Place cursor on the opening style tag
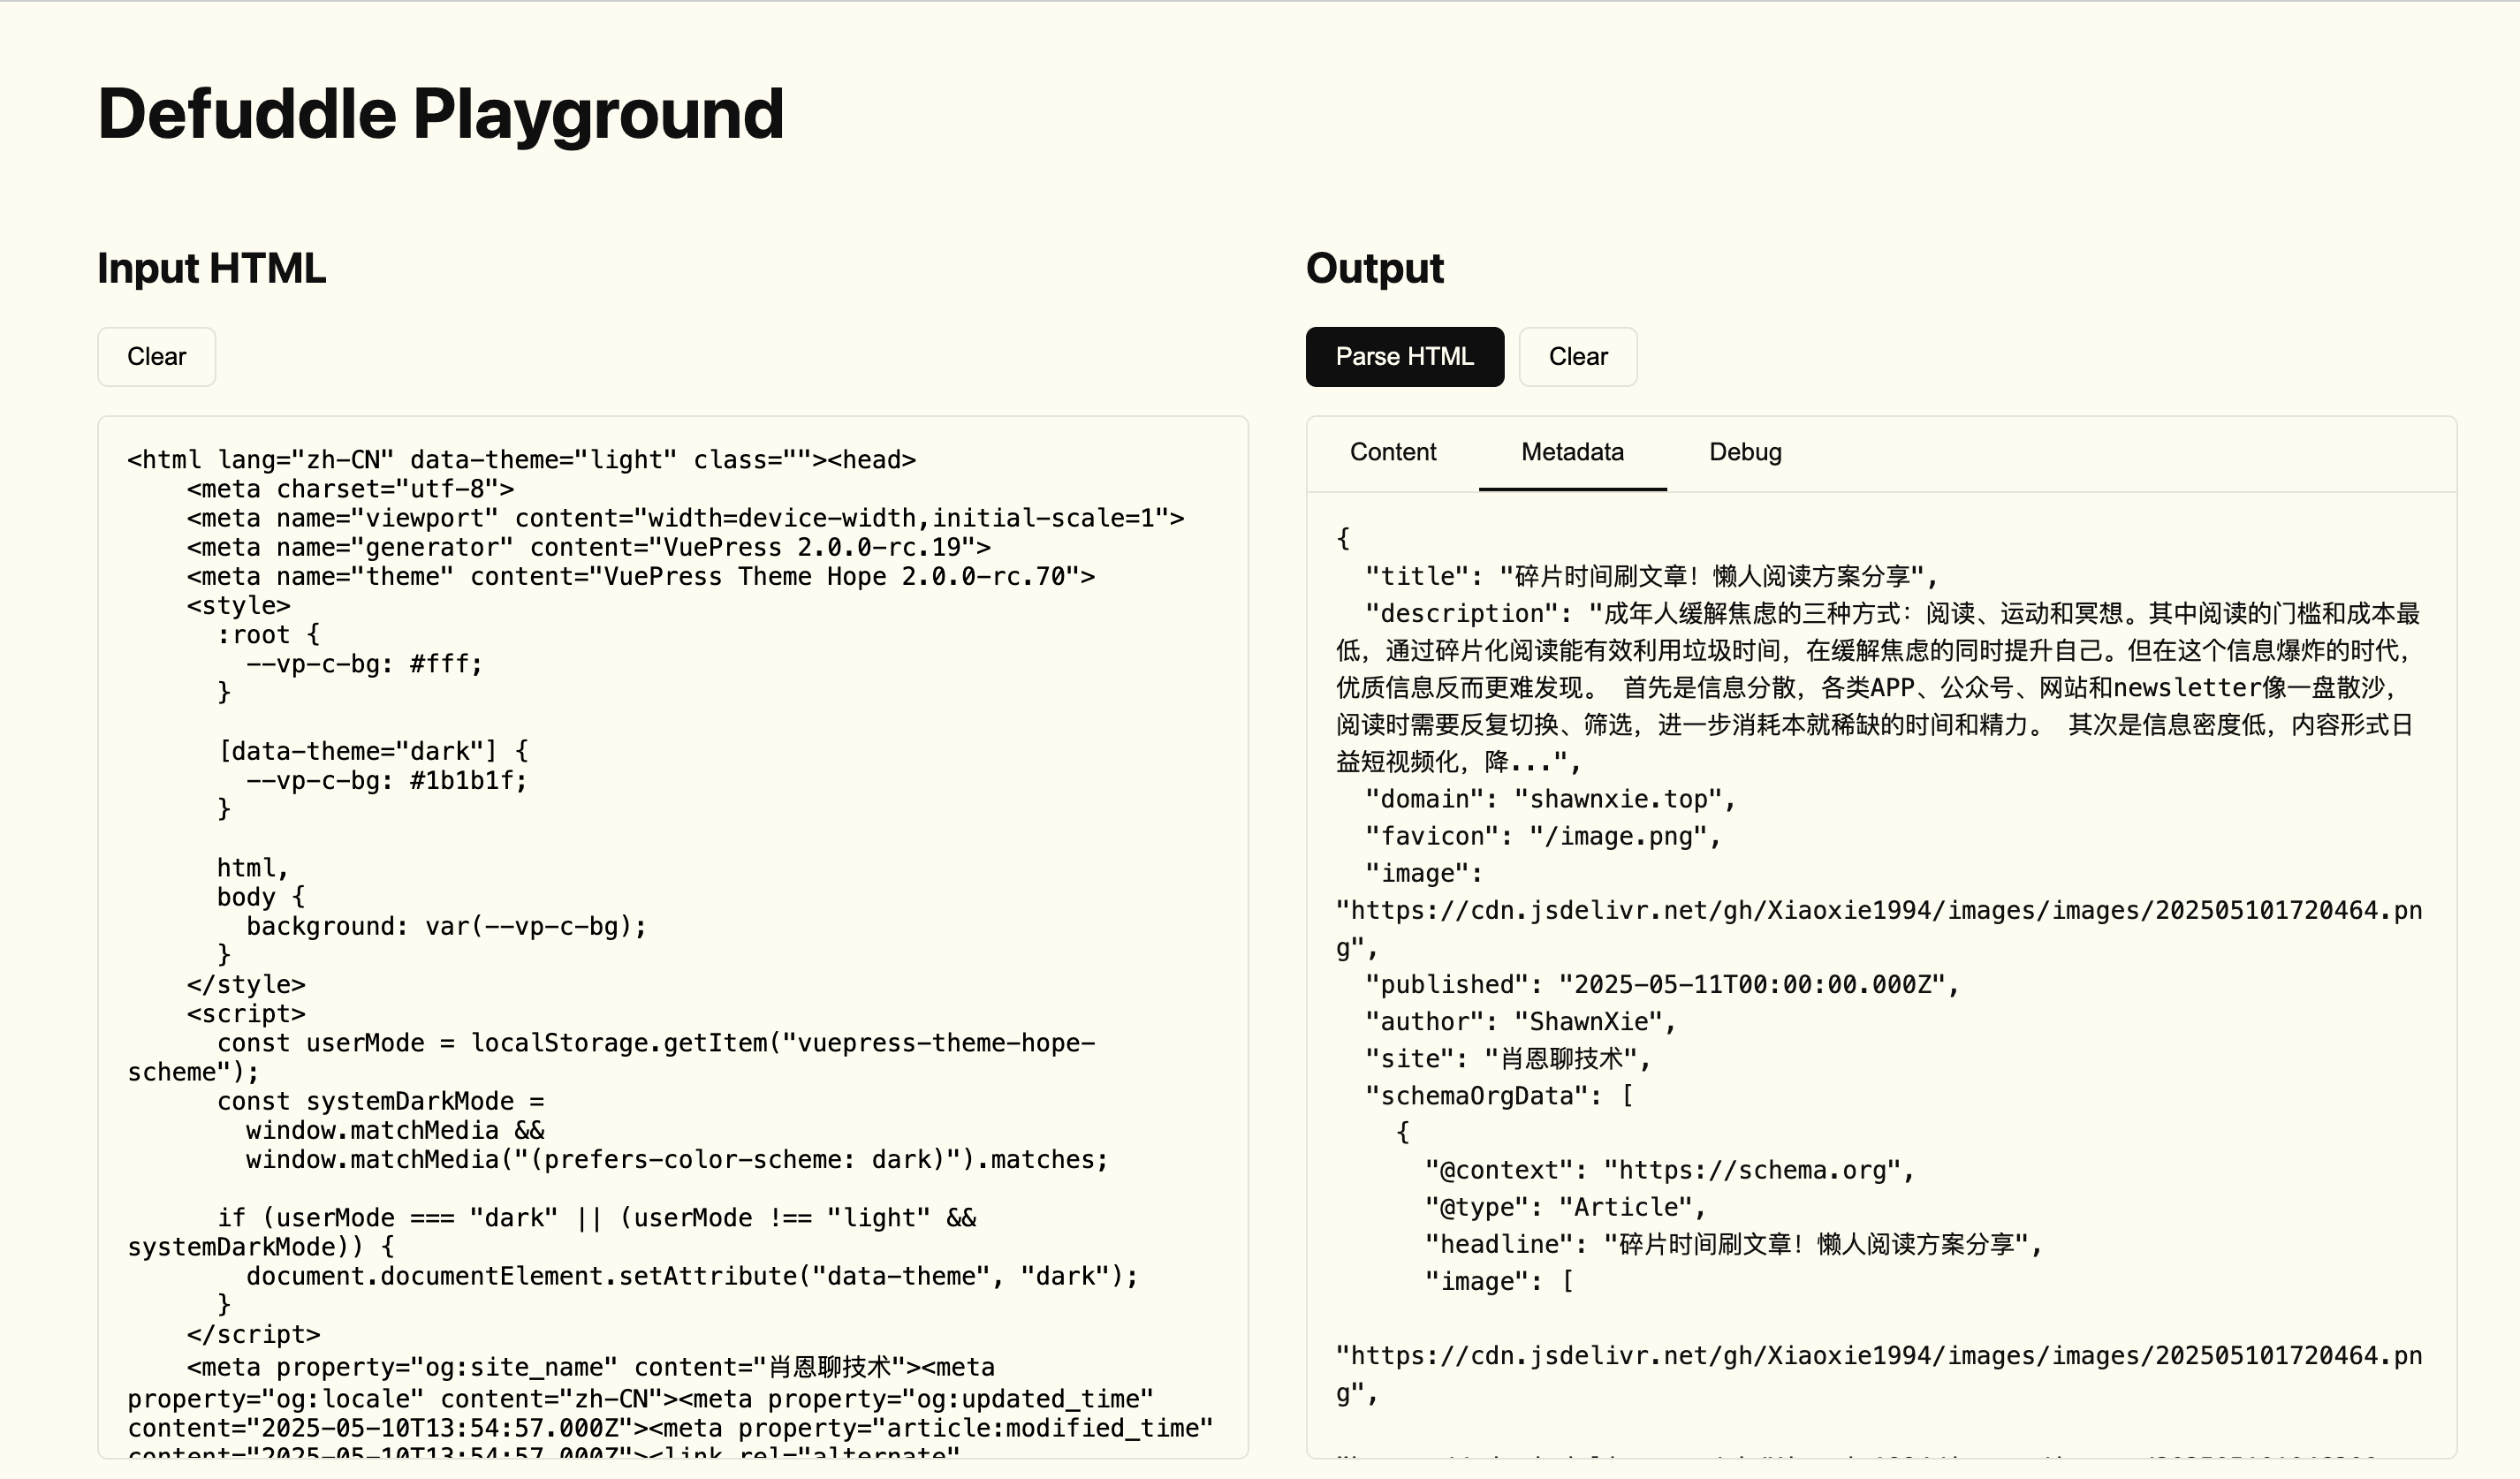2520x1479 pixels. click(238, 606)
